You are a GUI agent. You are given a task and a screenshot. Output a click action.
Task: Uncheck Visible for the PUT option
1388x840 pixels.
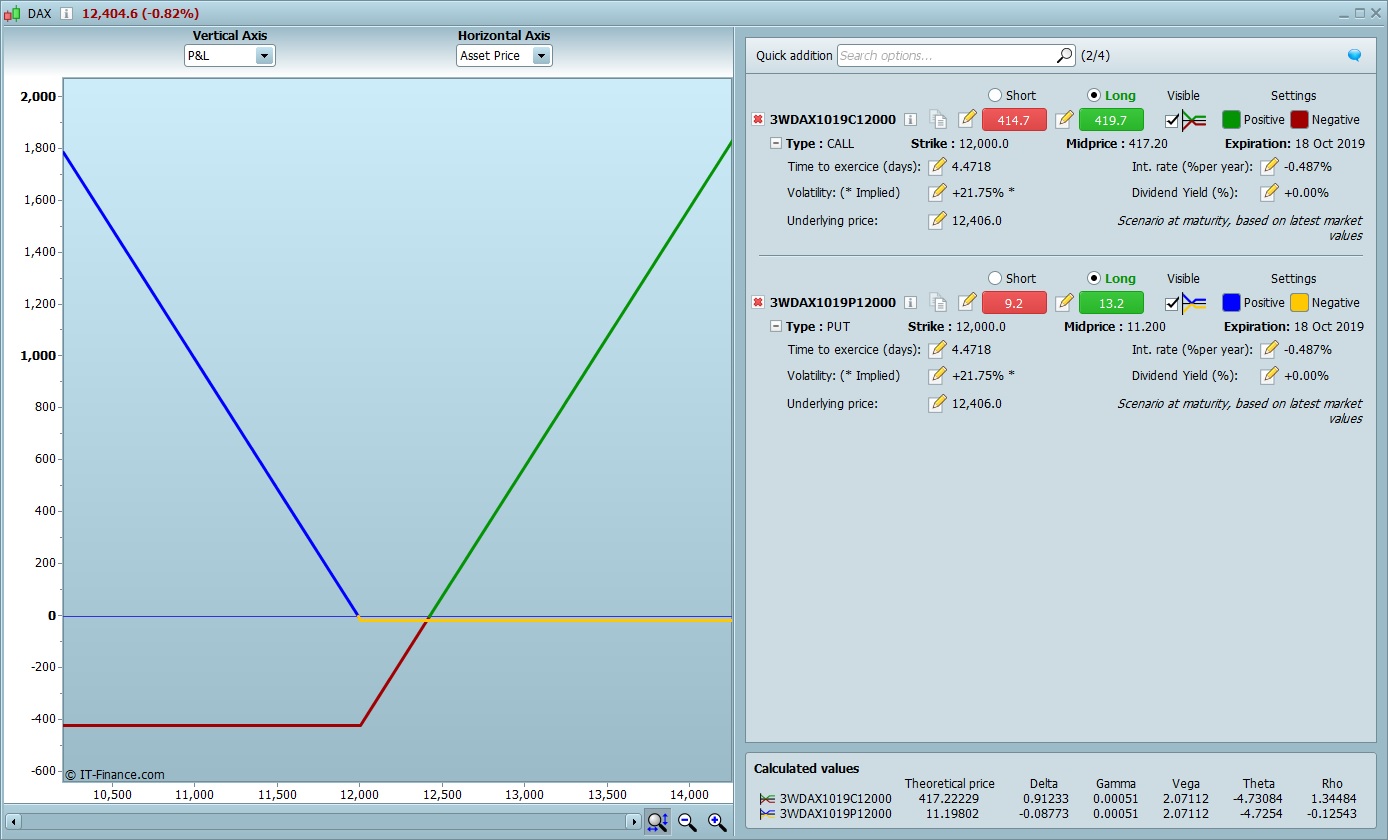(x=1172, y=303)
